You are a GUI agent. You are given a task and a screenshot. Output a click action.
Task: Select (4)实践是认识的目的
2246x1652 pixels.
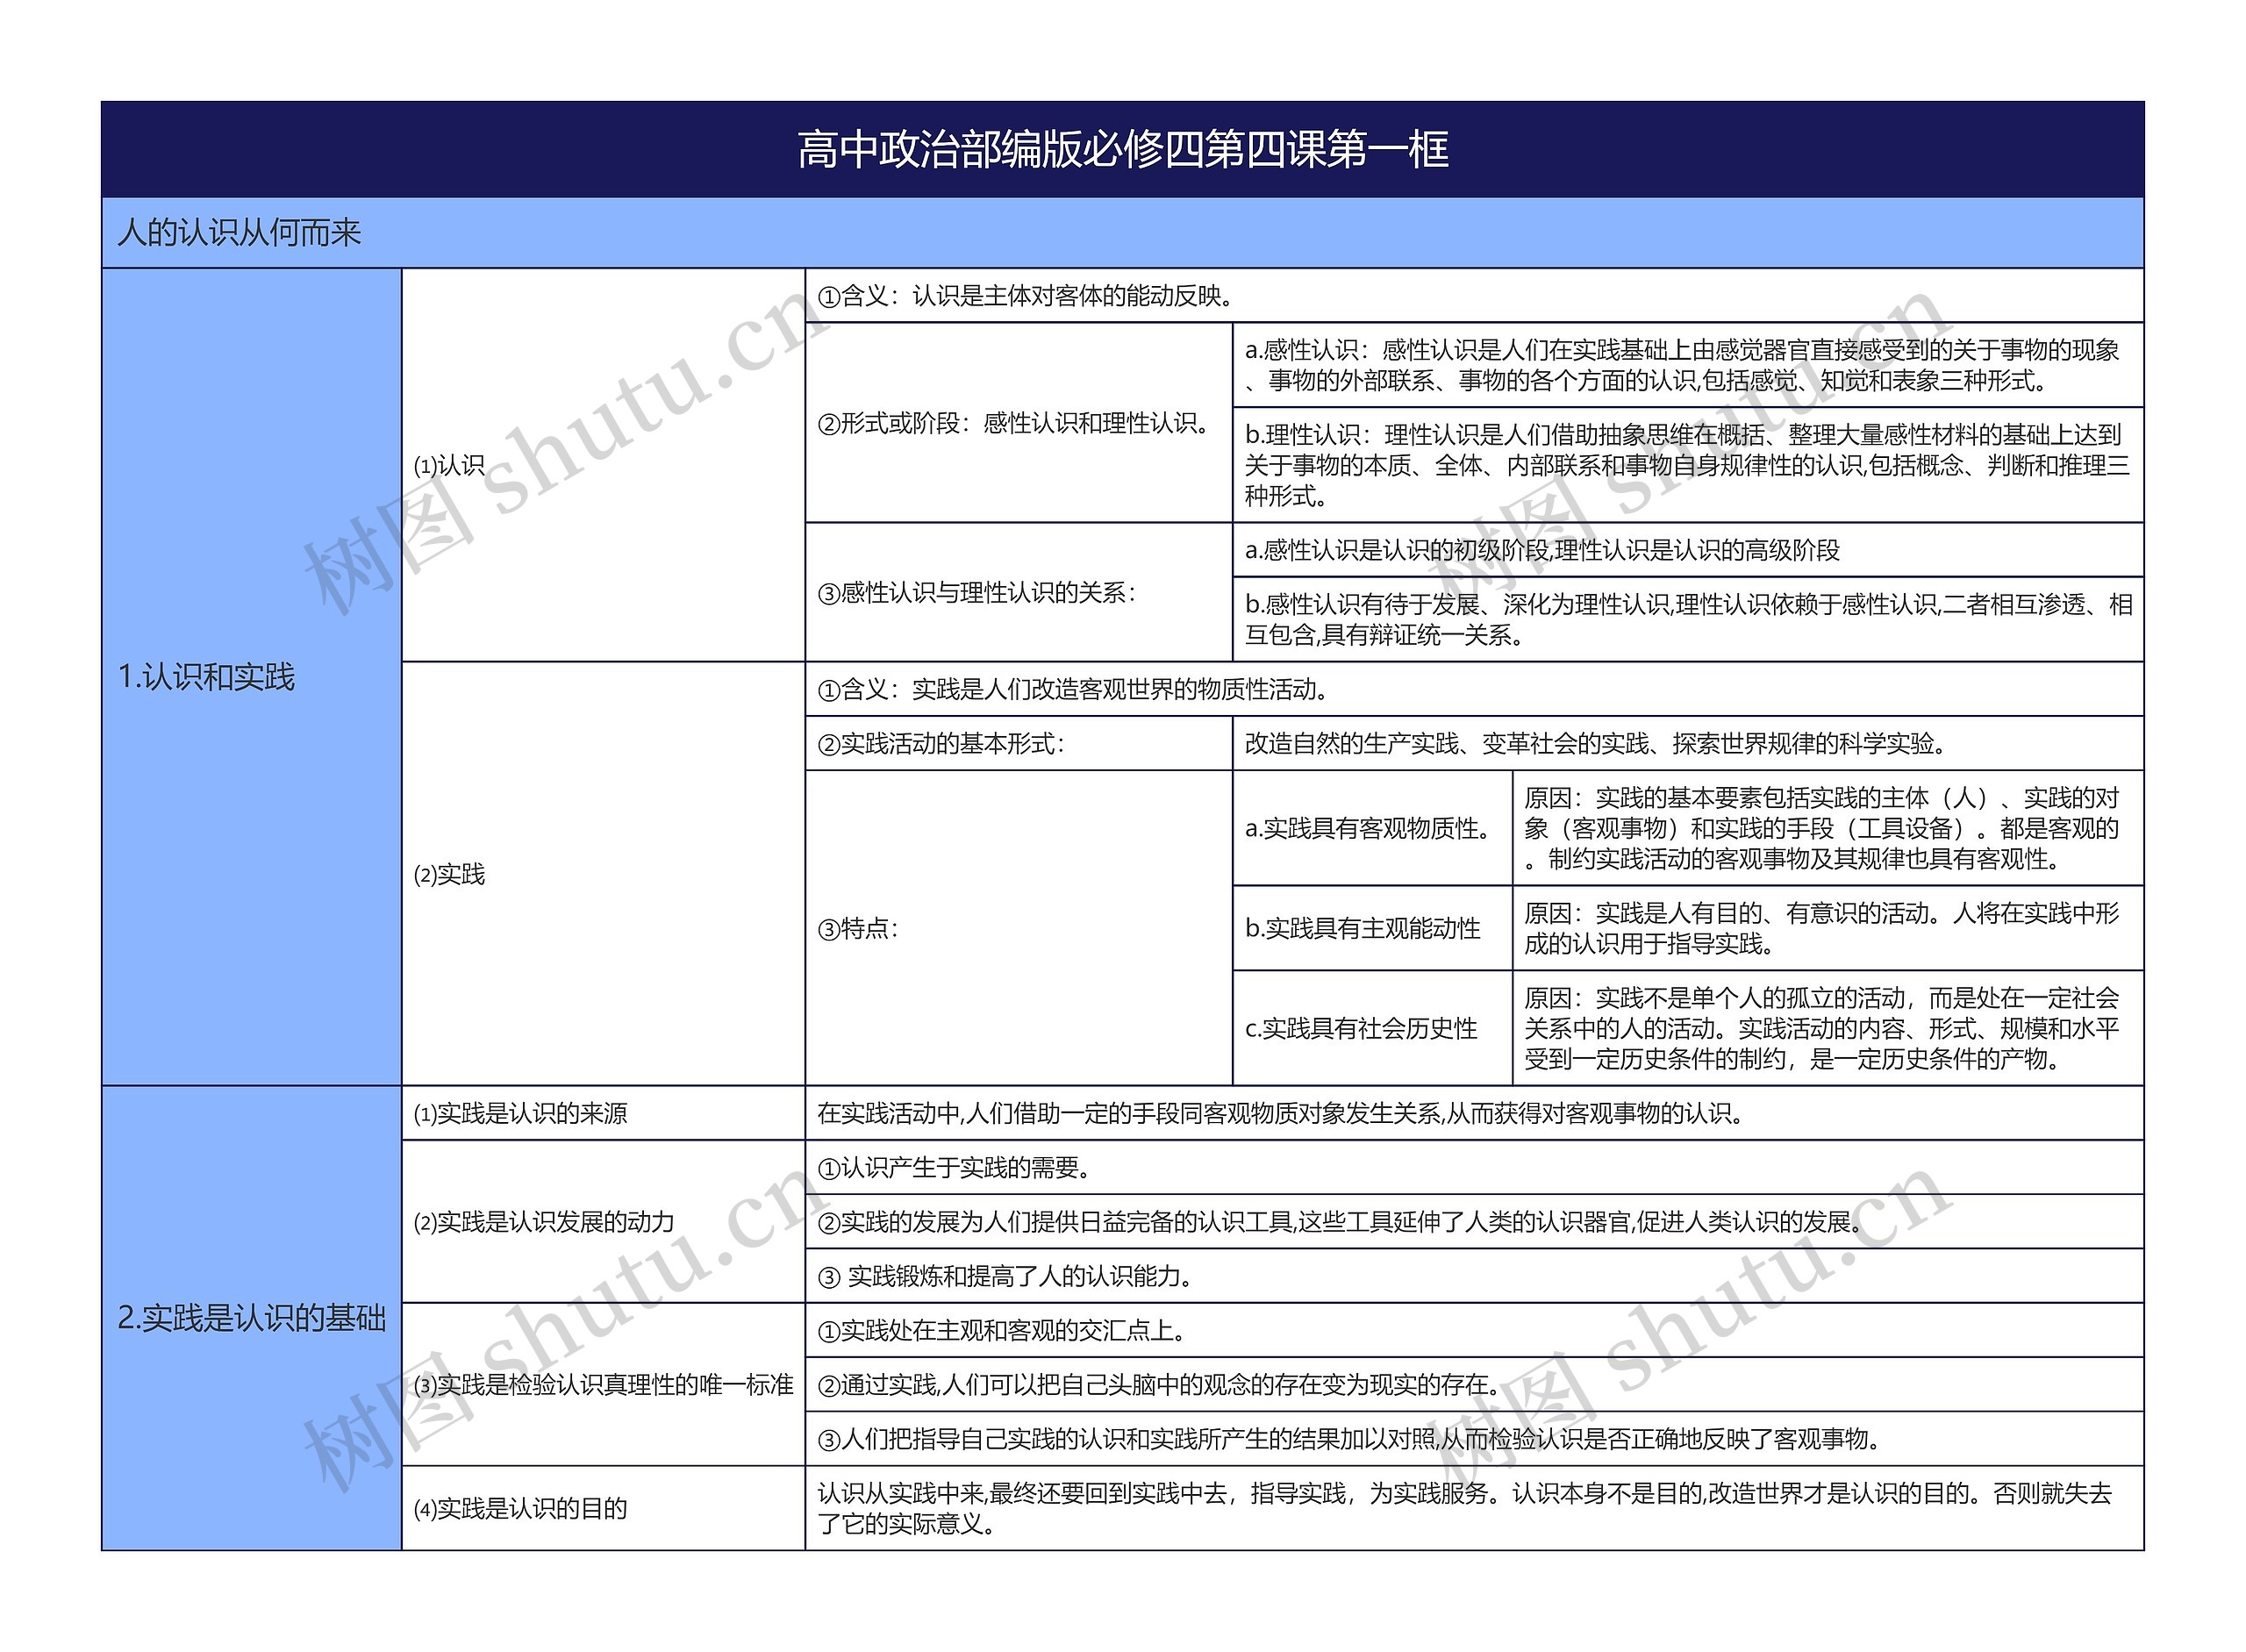(603, 1508)
